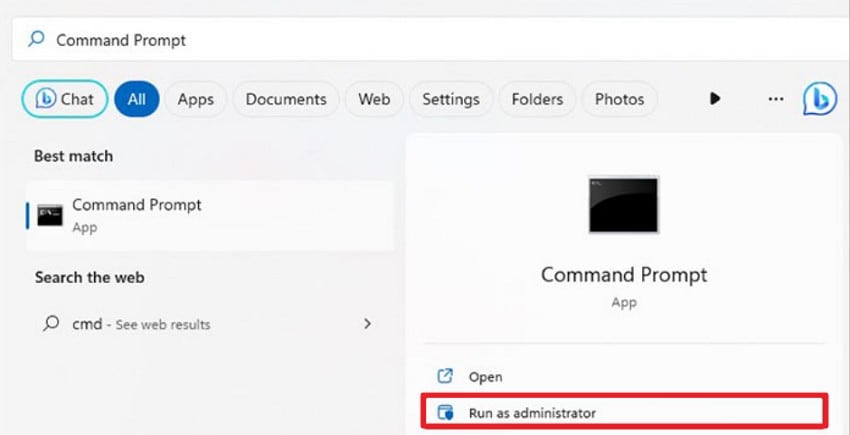Click the search magnifier icon in search box
850x435 pixels.
point(36,39)
